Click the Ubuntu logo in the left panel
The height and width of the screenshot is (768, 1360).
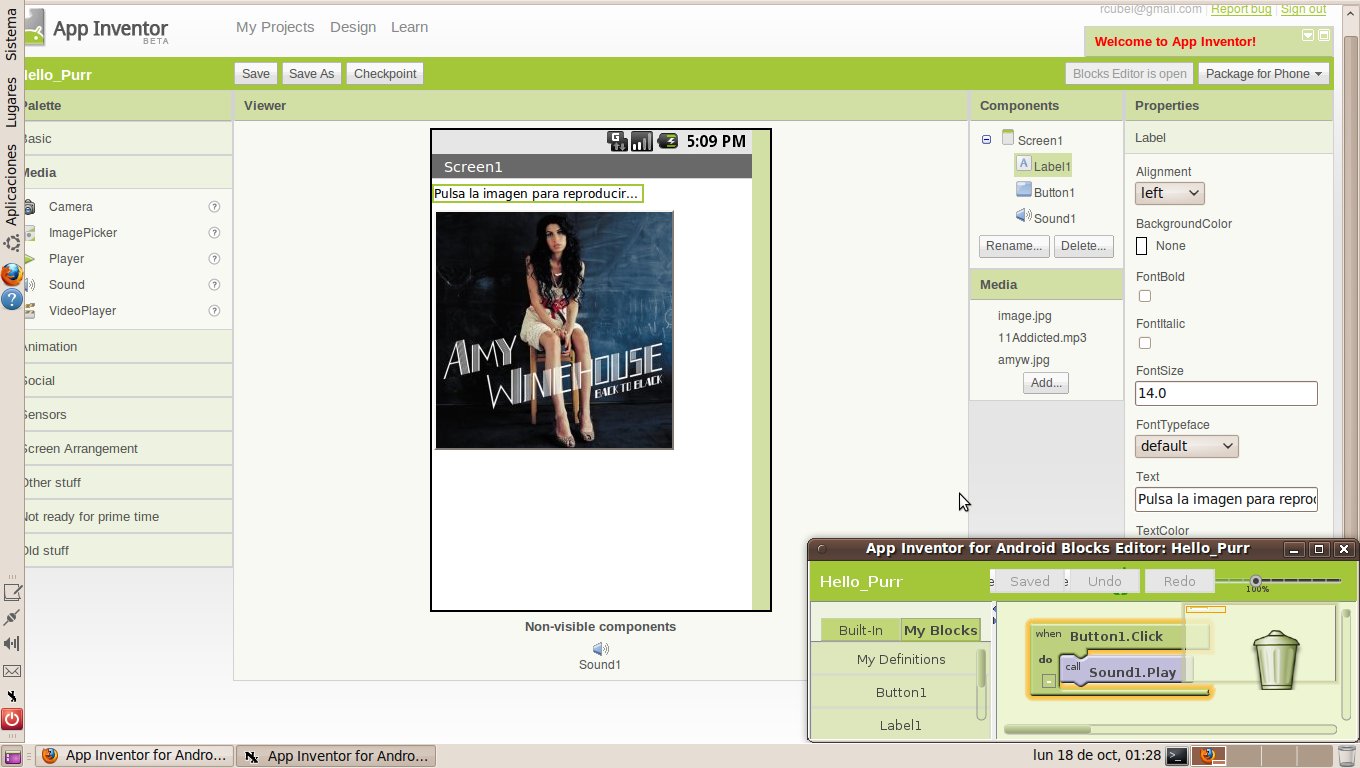tap(12, 243)
